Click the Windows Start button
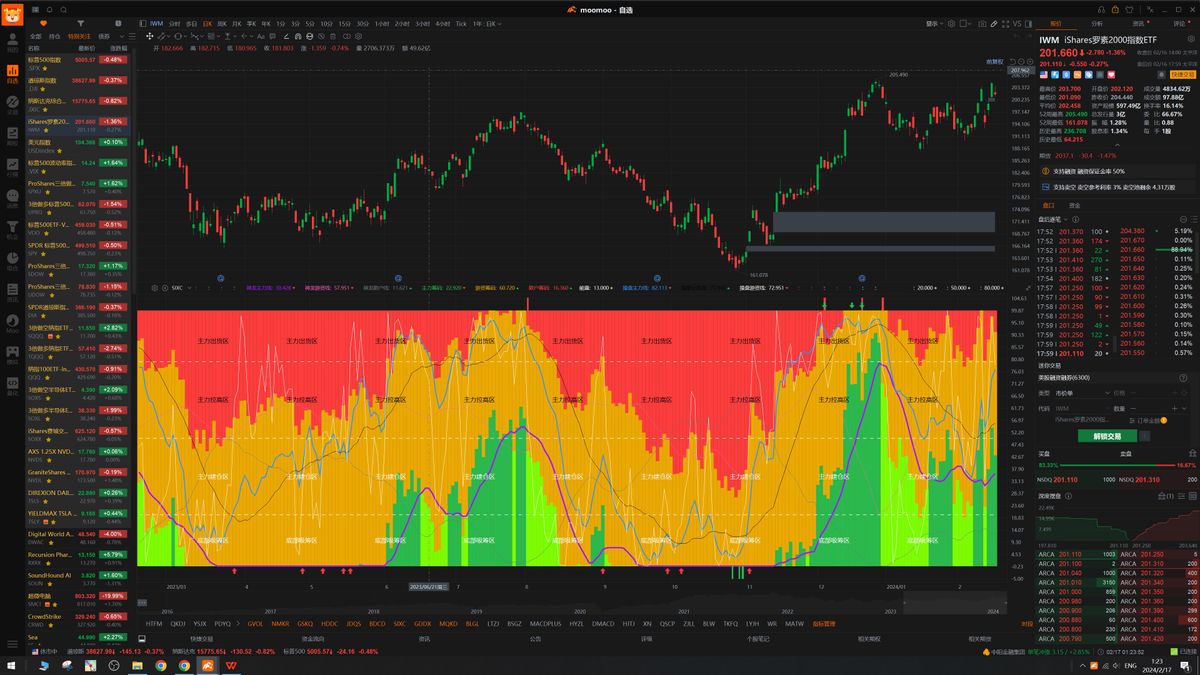 11,665
